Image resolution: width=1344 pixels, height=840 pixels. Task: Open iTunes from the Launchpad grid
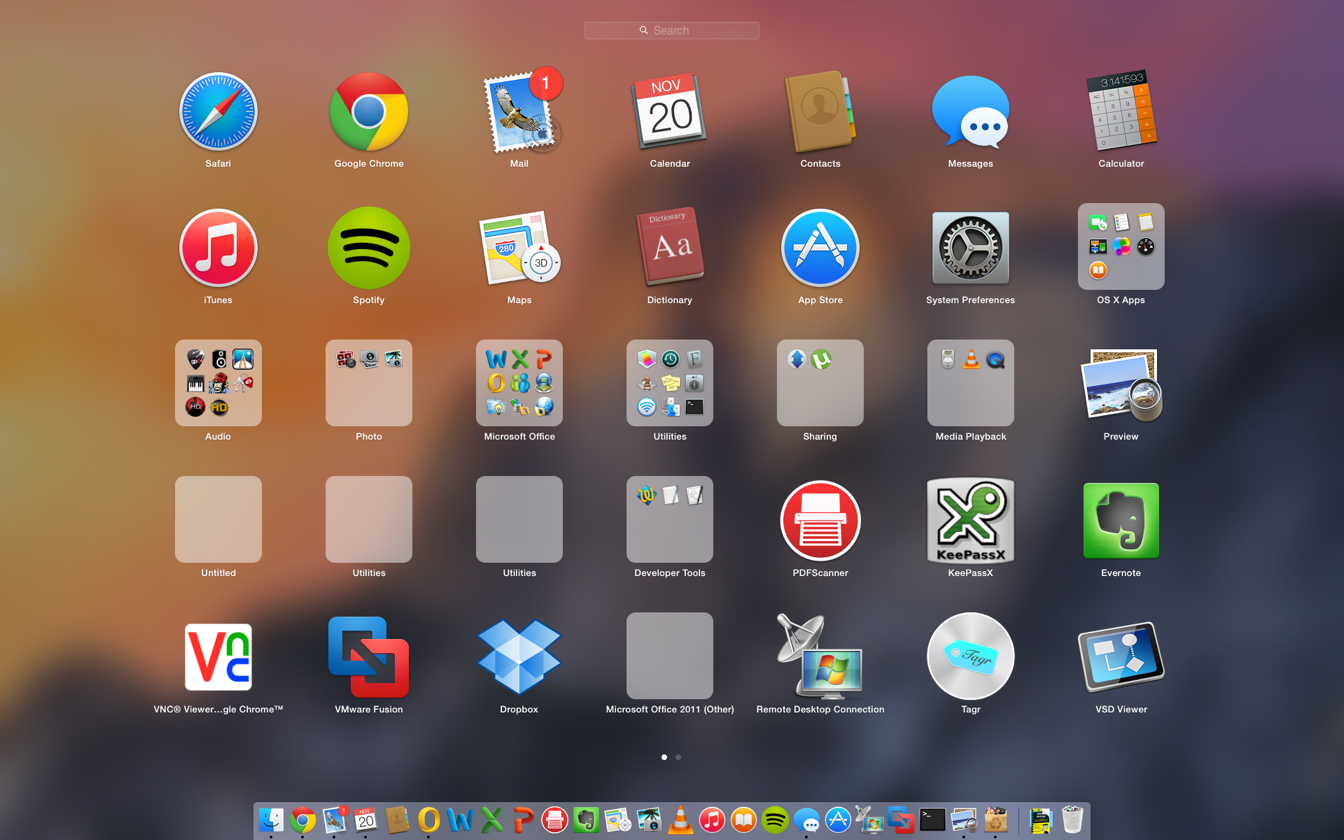click(x=218, y=248)
